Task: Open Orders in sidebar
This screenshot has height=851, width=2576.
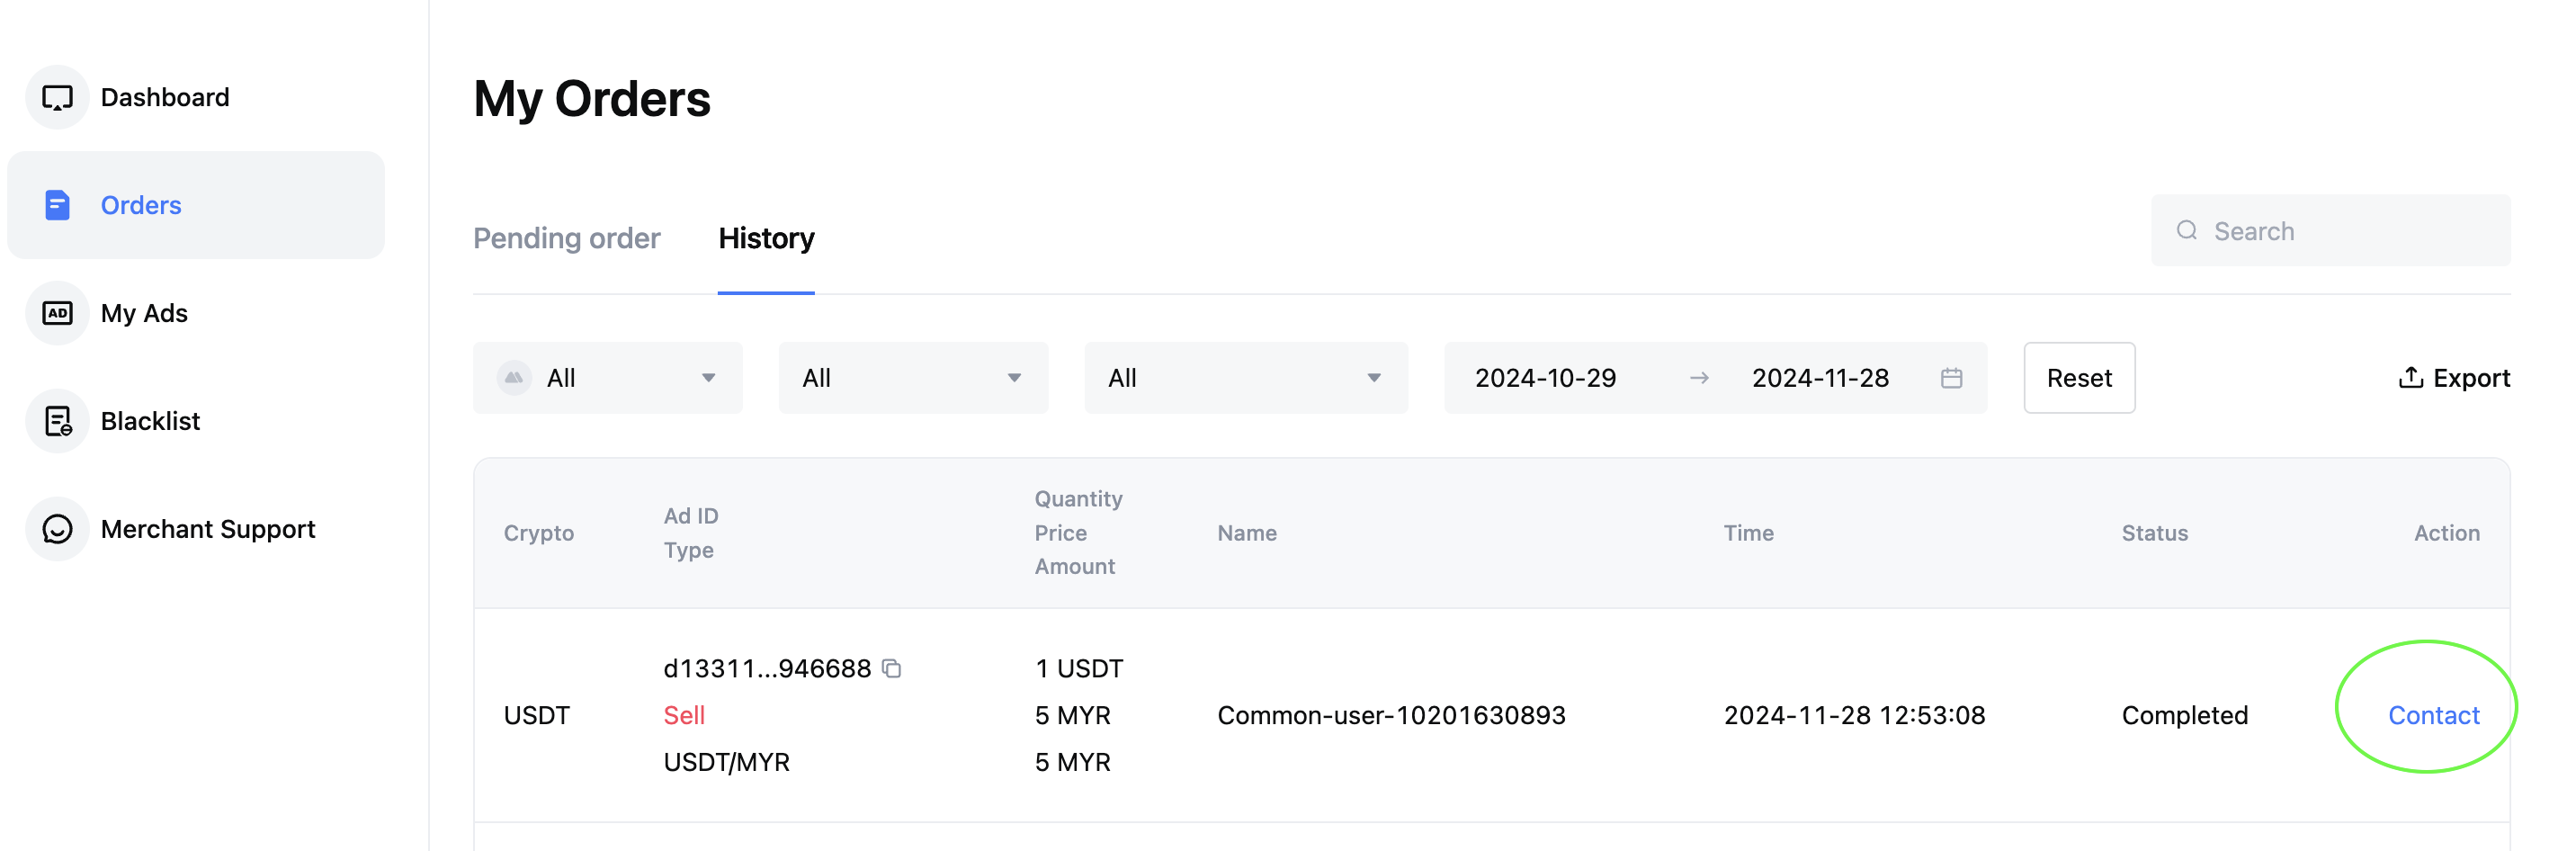Action: click(x=196, y=206)
